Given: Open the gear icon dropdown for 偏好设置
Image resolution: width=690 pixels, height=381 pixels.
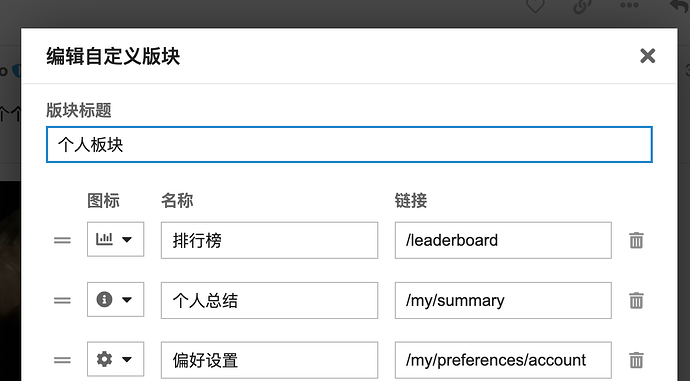Looking at the screenshot, I should [115, 359].
